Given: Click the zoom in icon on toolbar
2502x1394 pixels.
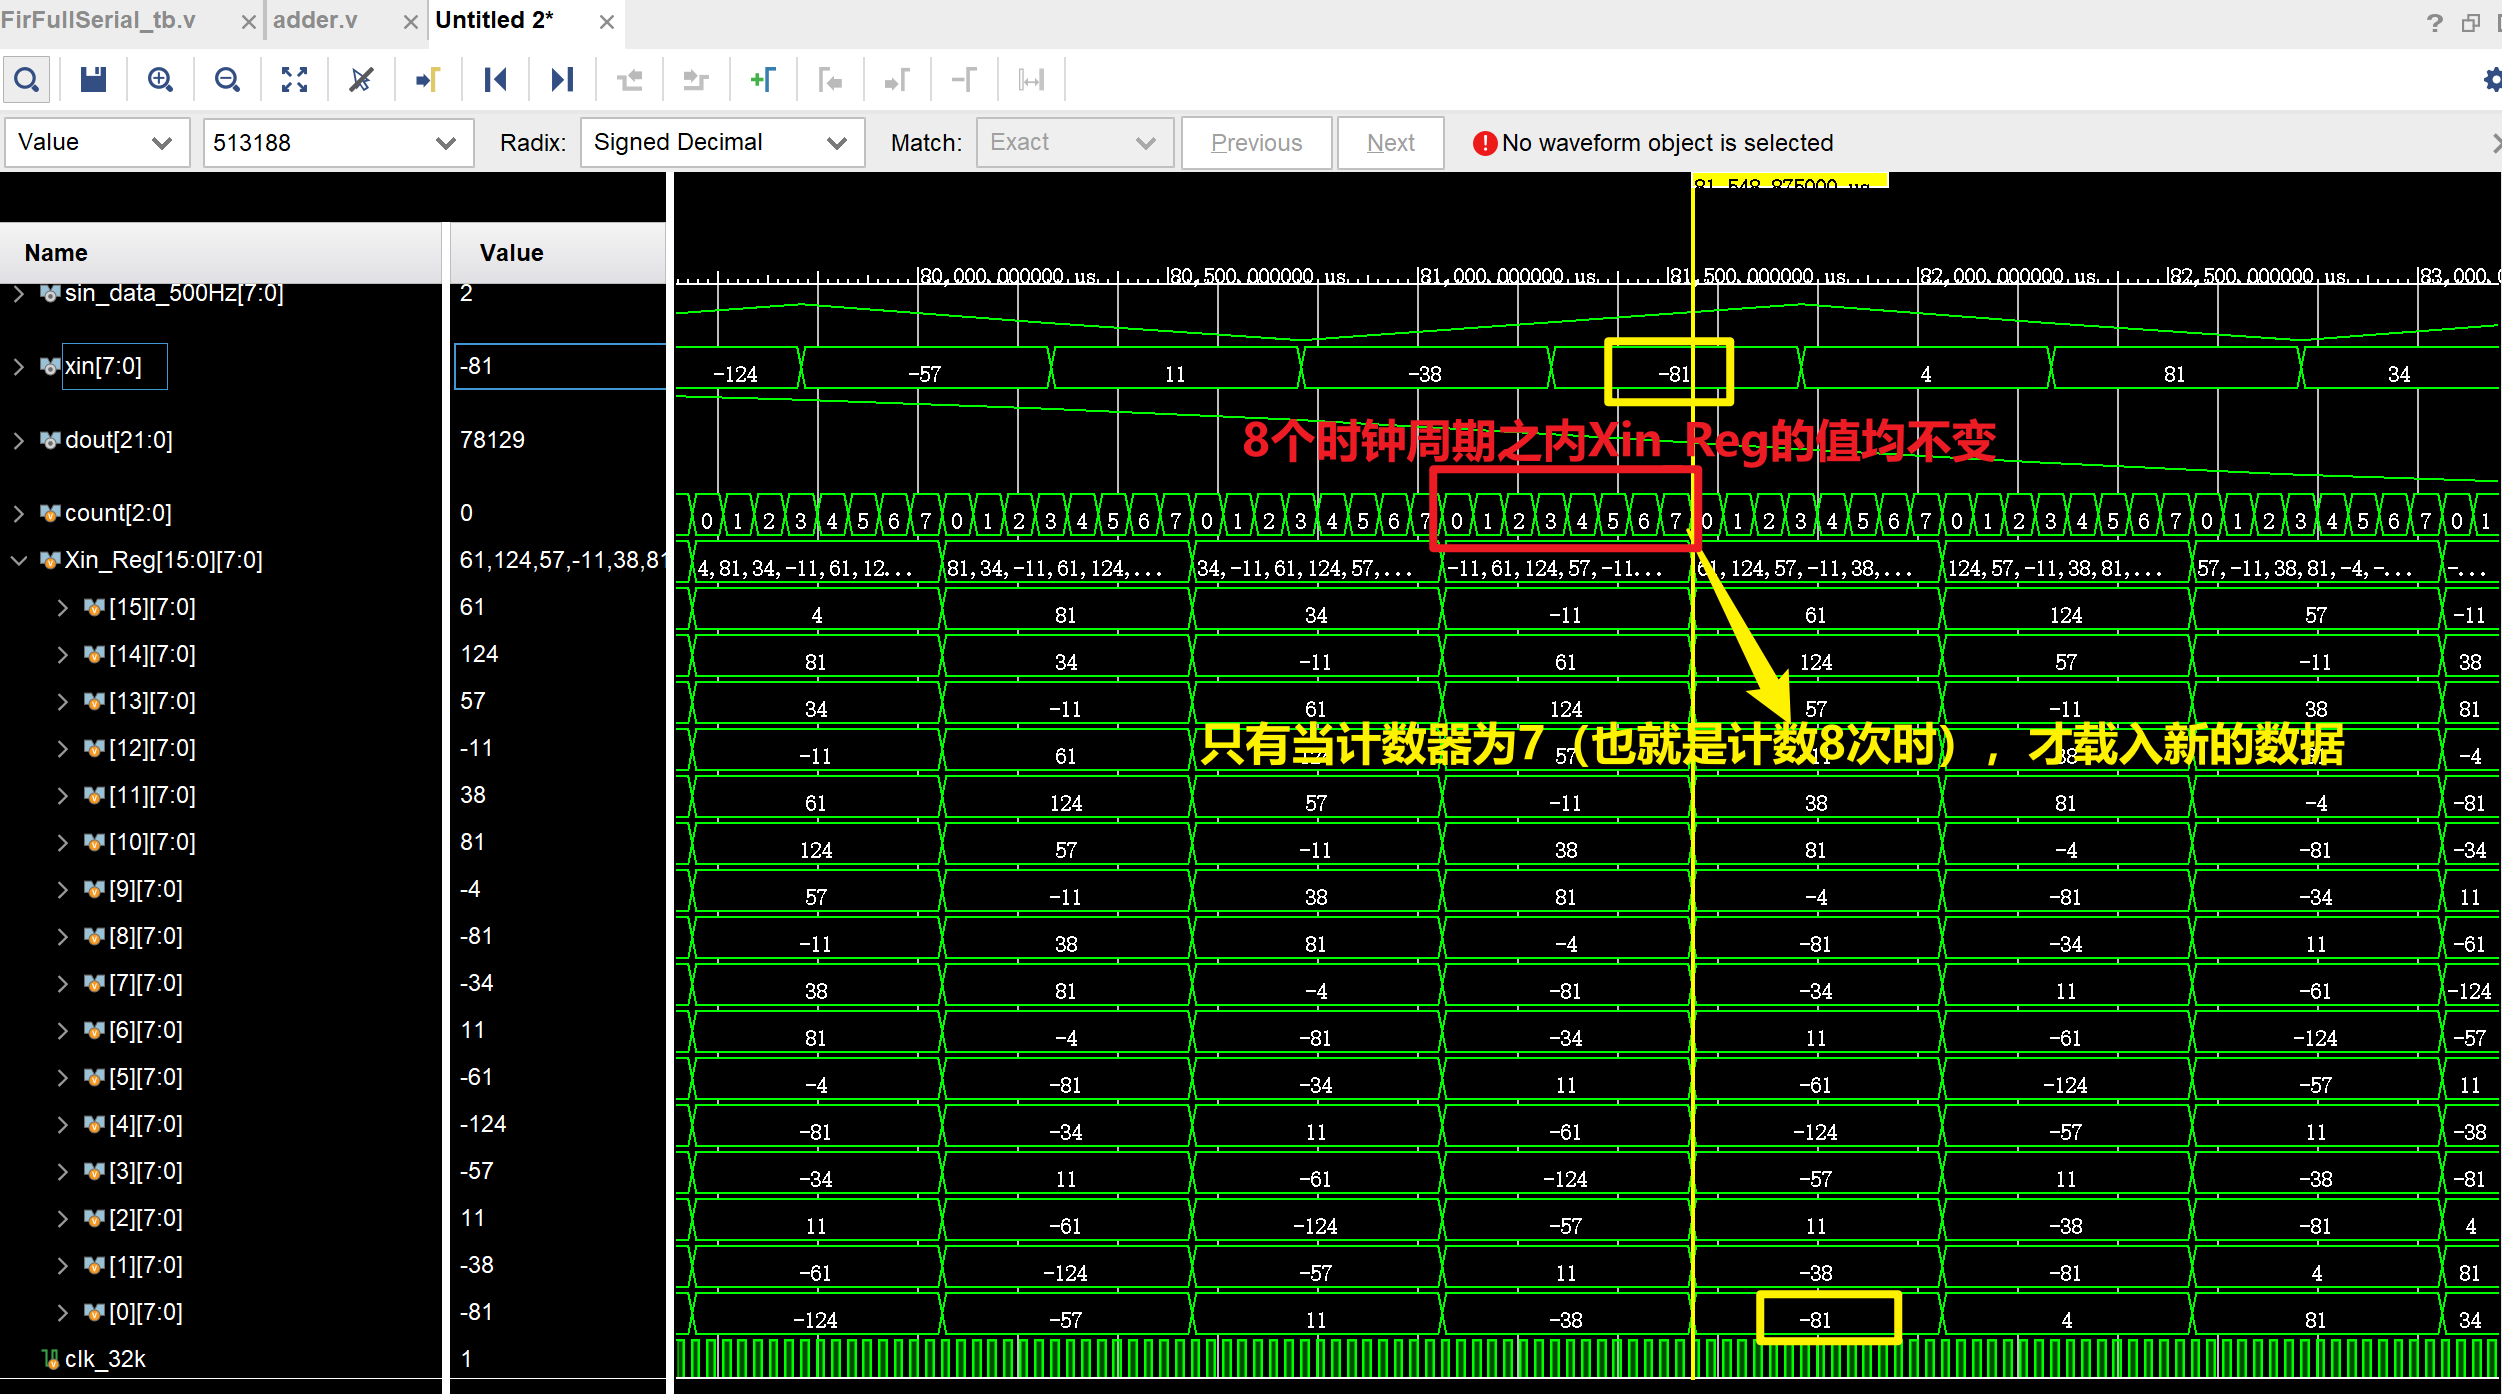Looking at the screenshot, I should [x=158, y=79].
